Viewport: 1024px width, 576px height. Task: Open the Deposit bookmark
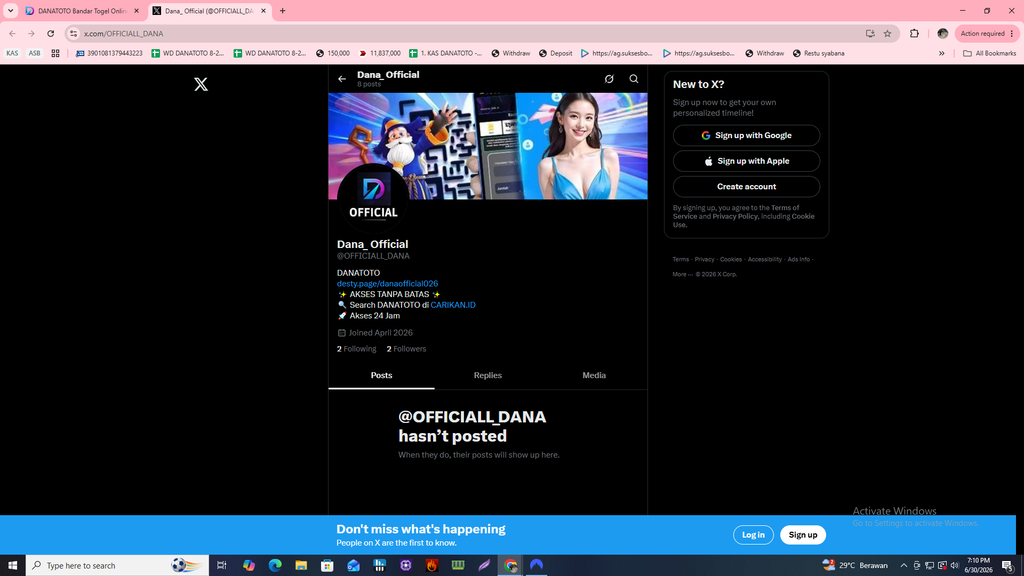coord(555,54)
